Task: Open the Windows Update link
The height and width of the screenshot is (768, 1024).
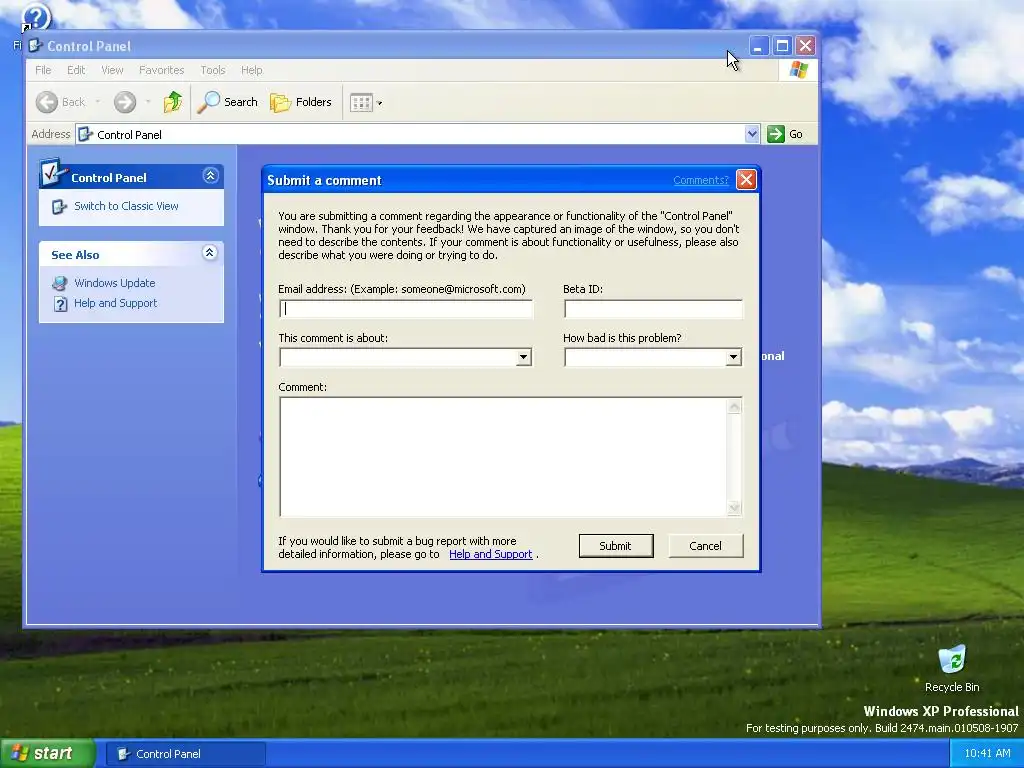Action: [114, 283]
